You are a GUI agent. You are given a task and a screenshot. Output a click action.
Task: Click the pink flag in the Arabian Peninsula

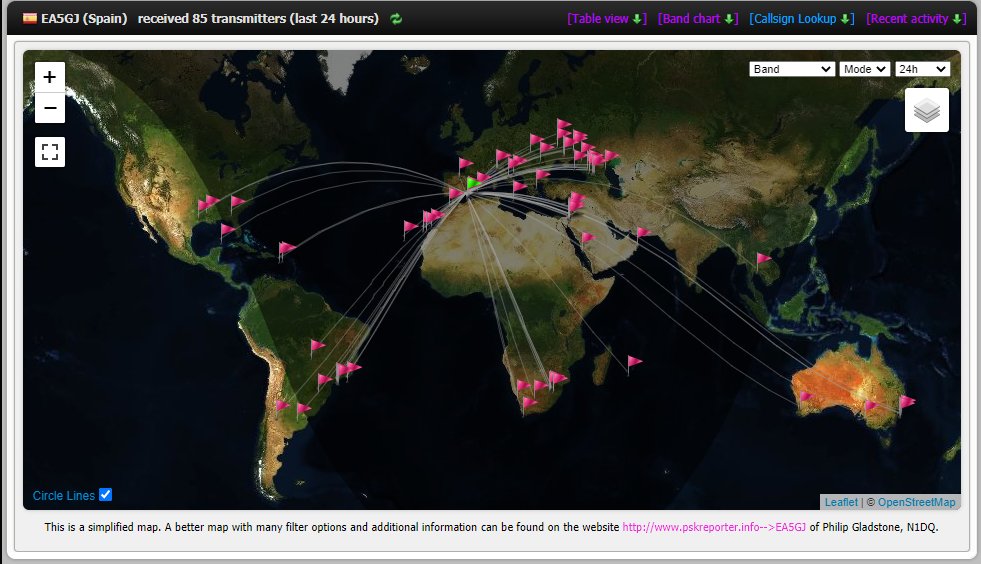point(587,238)
